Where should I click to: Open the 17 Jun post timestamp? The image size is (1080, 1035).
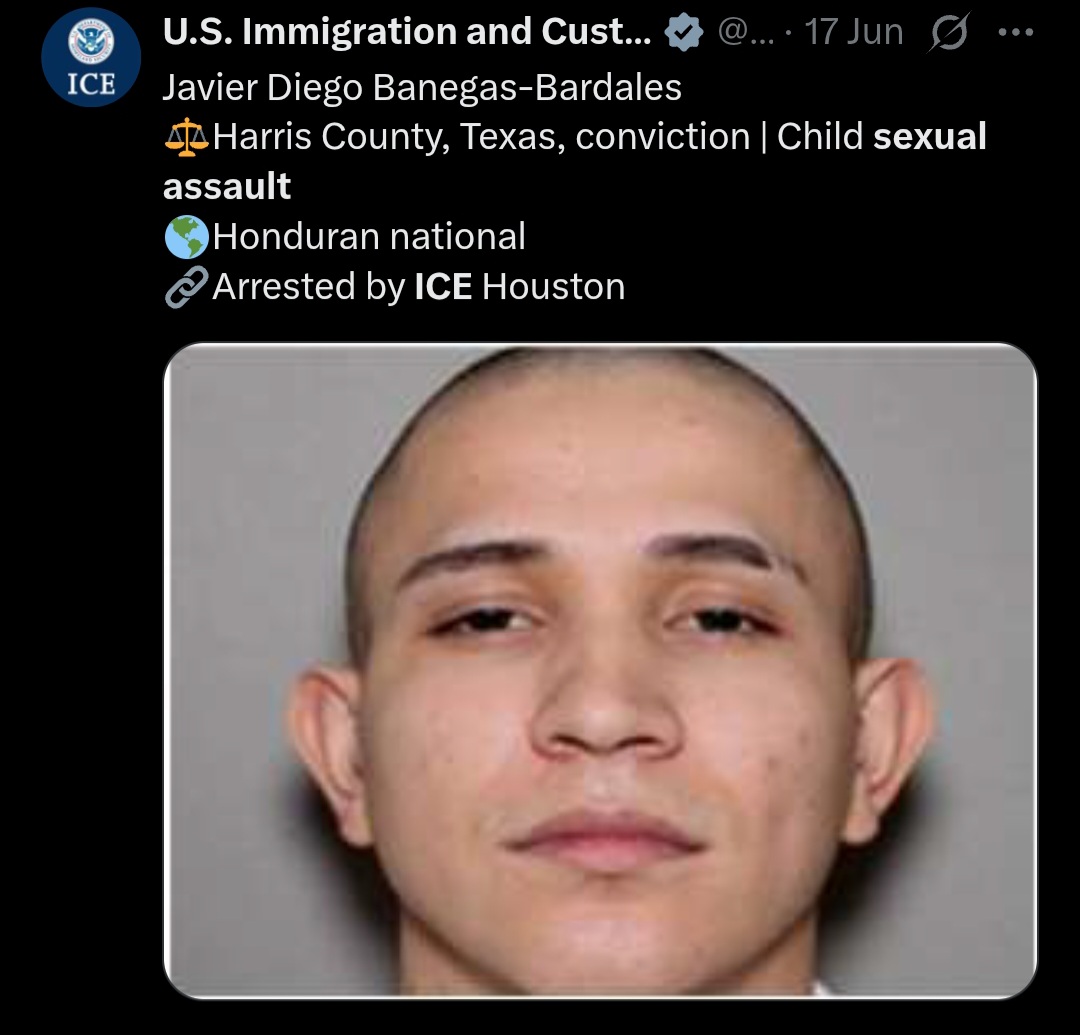(853, 32)
